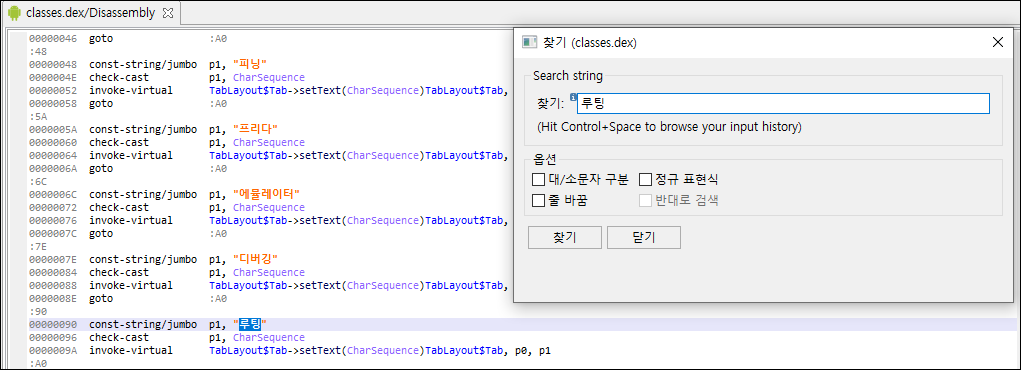Viewport: 1021px width, 370px height.
Task: Click :A0 target on line 0000006A
Action: (x=218, y=168)
